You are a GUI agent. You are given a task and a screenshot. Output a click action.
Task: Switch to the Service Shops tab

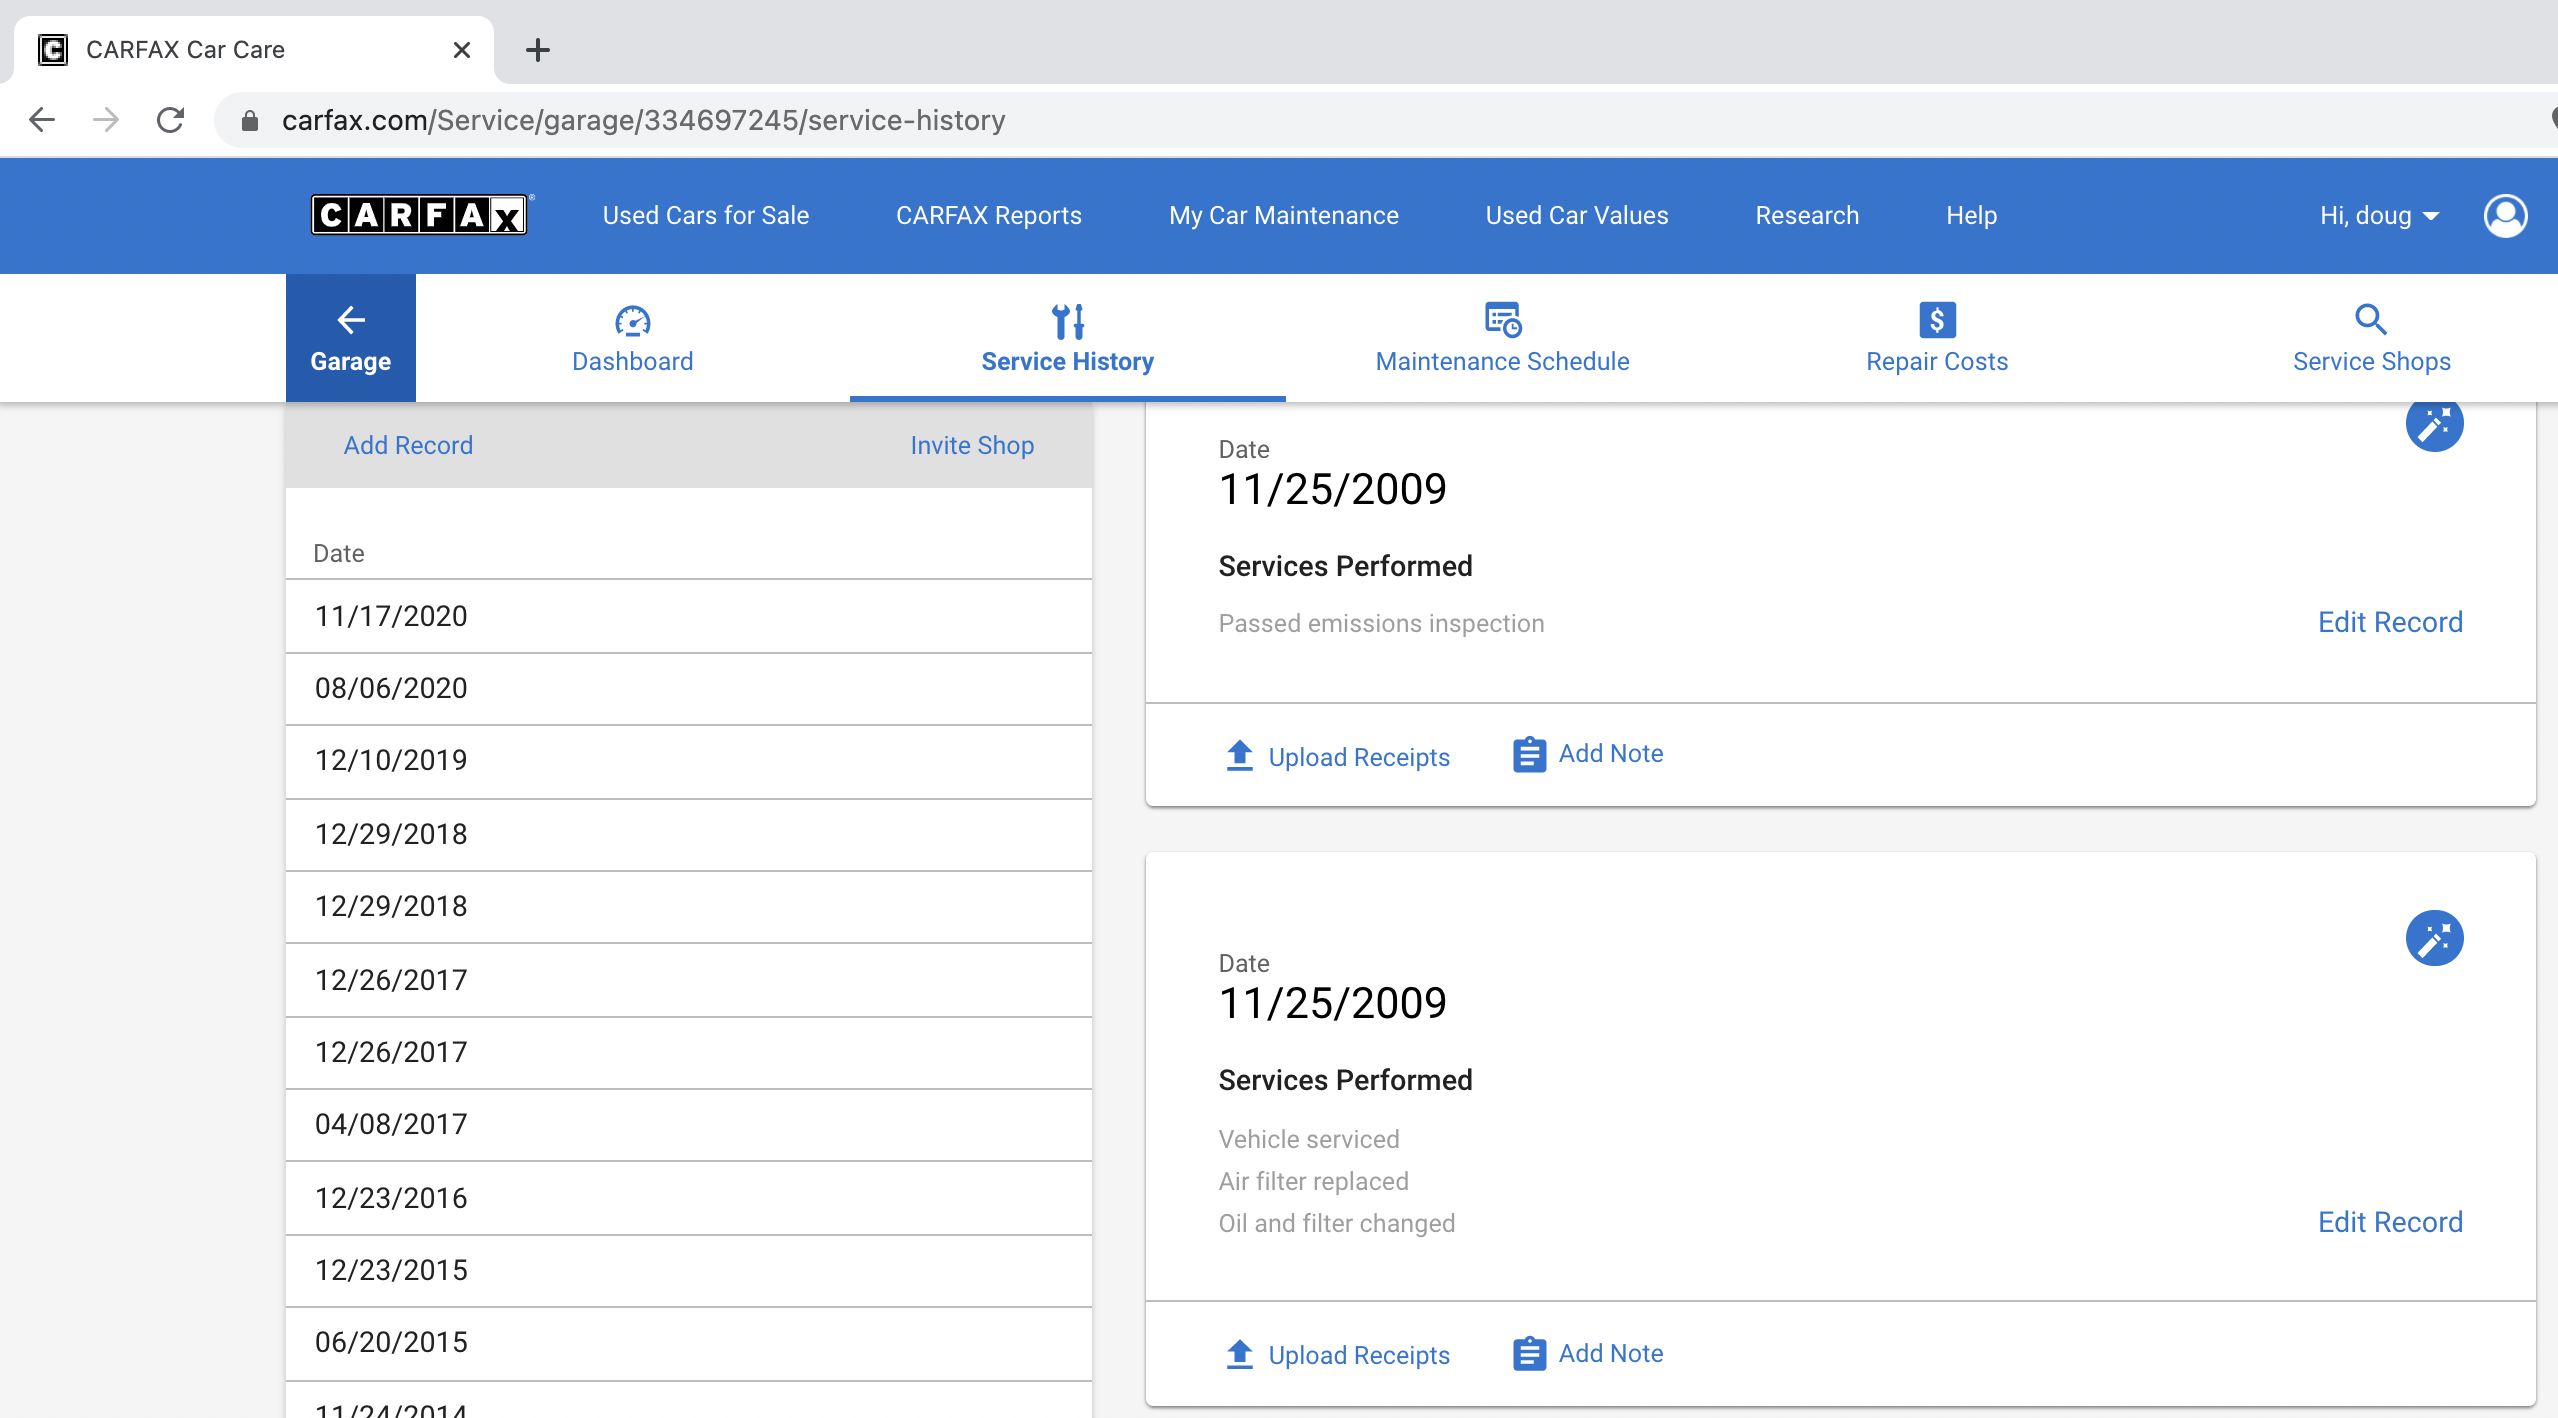coord(2371,338)
